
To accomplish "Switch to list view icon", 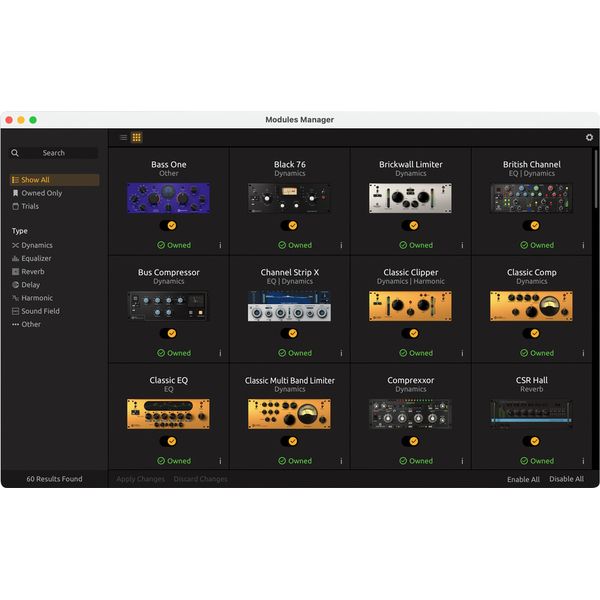I will point(123,137).
